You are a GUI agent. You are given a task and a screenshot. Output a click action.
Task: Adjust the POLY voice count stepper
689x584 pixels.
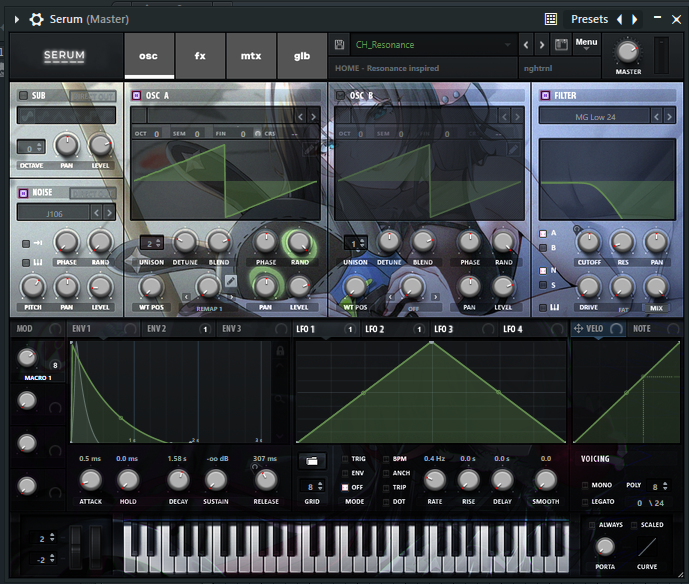coord(659,486)
